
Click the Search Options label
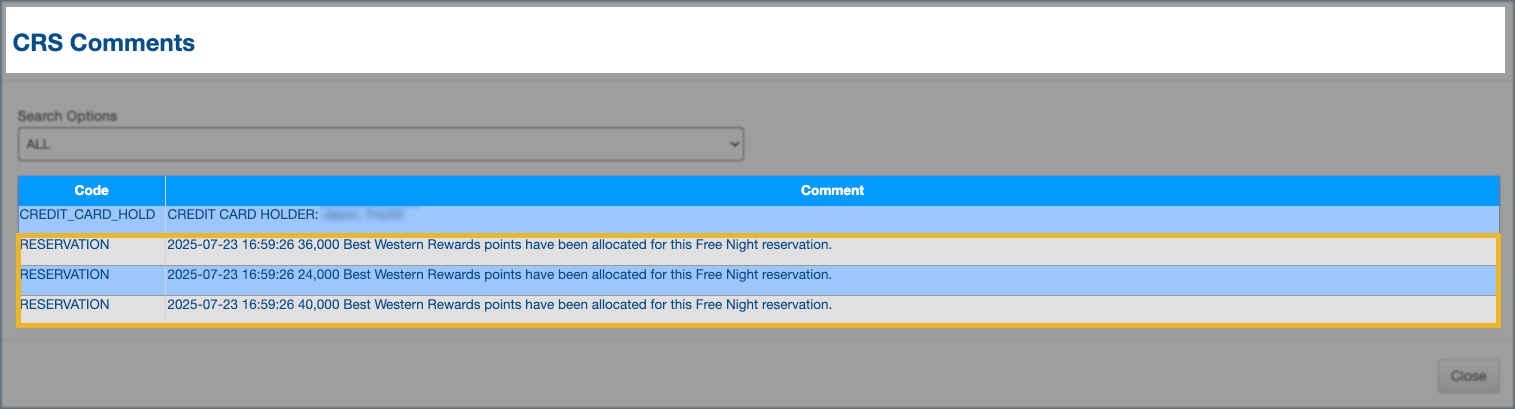(67, 116)
